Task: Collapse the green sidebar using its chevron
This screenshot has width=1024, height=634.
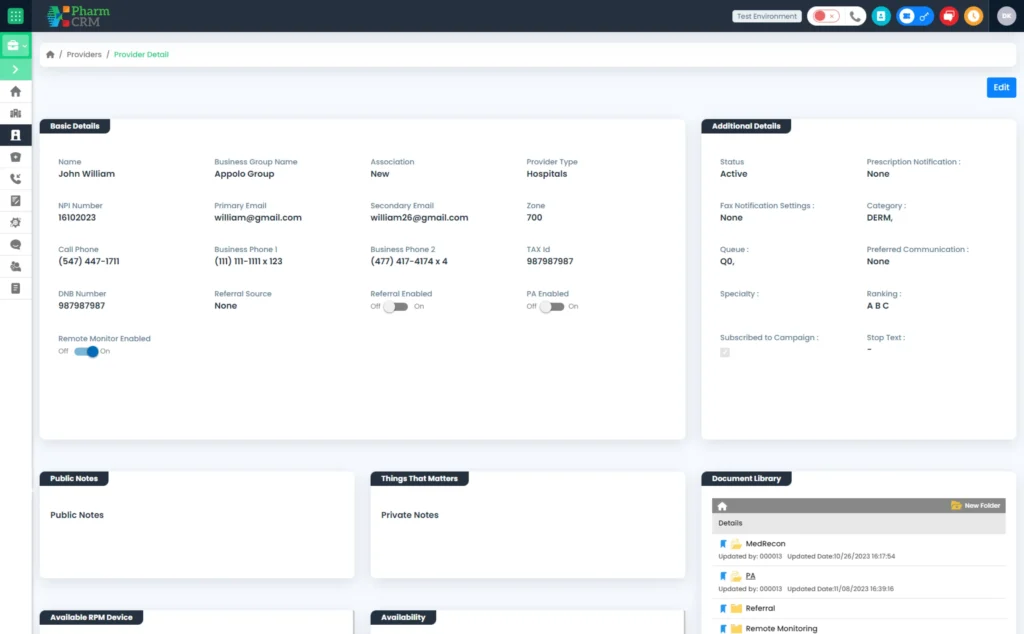Action: coord(15,68)
